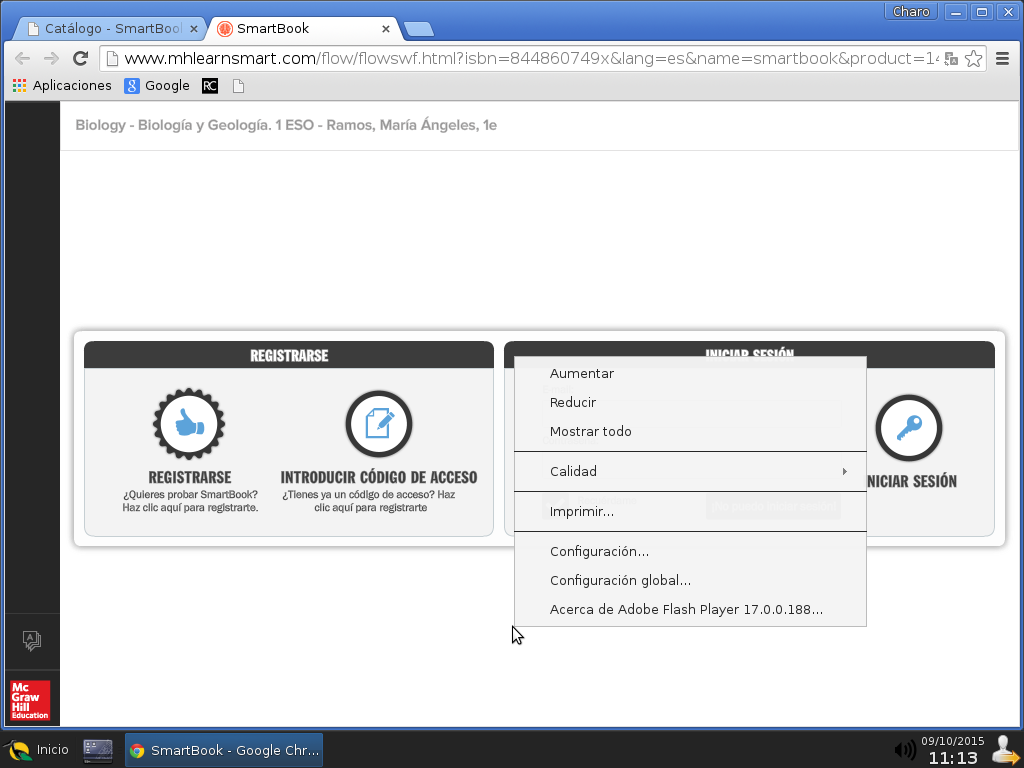This screenshot has width=1024, height=768.
Task: Expand the Calidad submenu
Action: tap(690, 472)
